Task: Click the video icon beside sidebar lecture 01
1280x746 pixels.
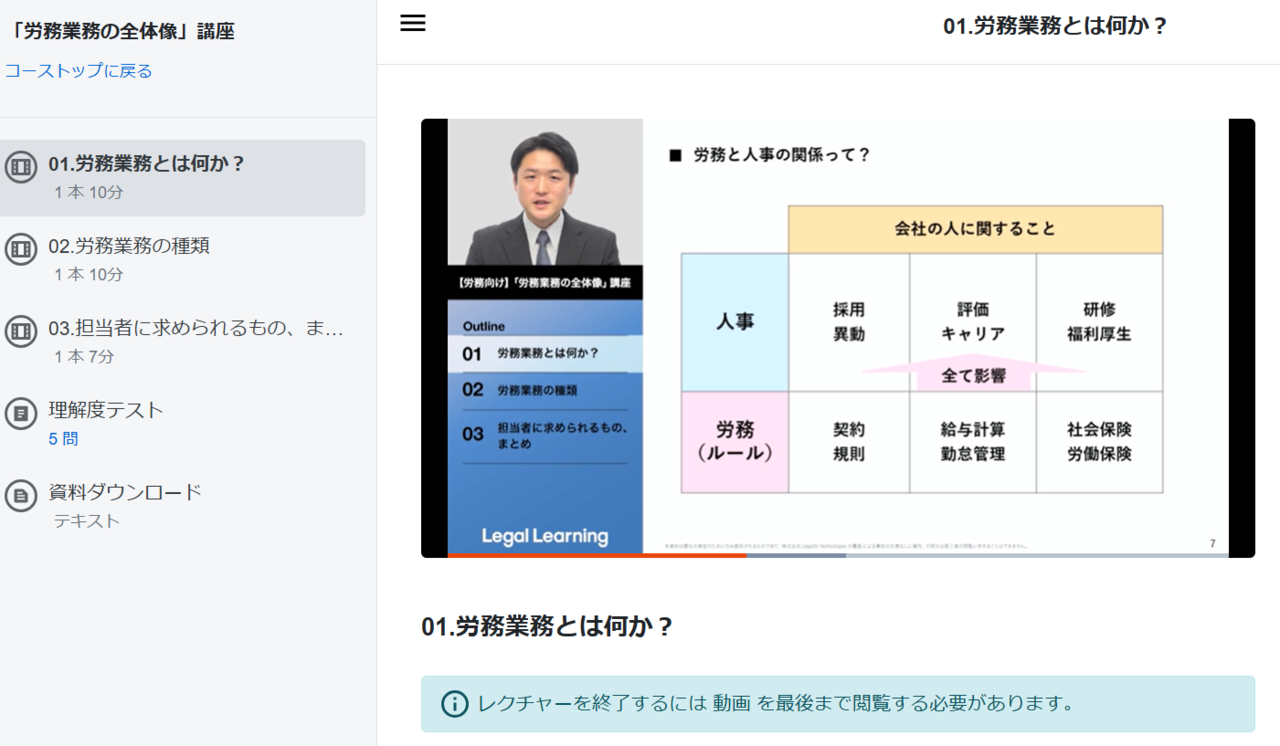Action: [x=21, y=166]
